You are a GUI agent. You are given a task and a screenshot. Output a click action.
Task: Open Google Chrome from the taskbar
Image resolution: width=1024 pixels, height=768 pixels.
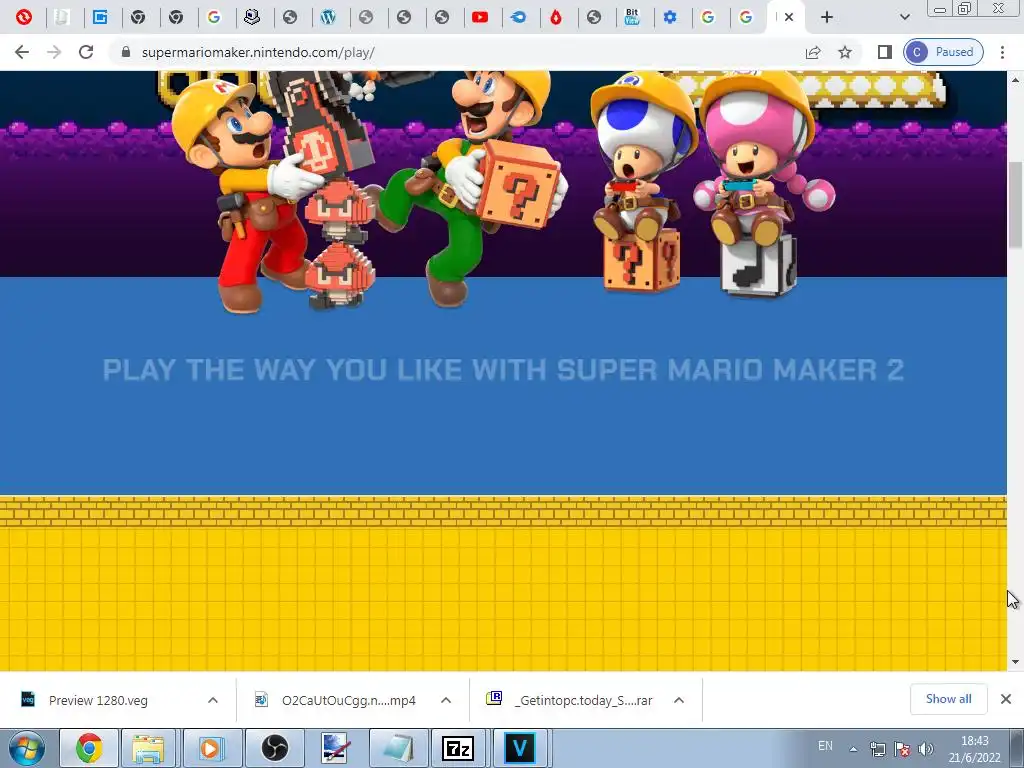(x=89, y=748)
